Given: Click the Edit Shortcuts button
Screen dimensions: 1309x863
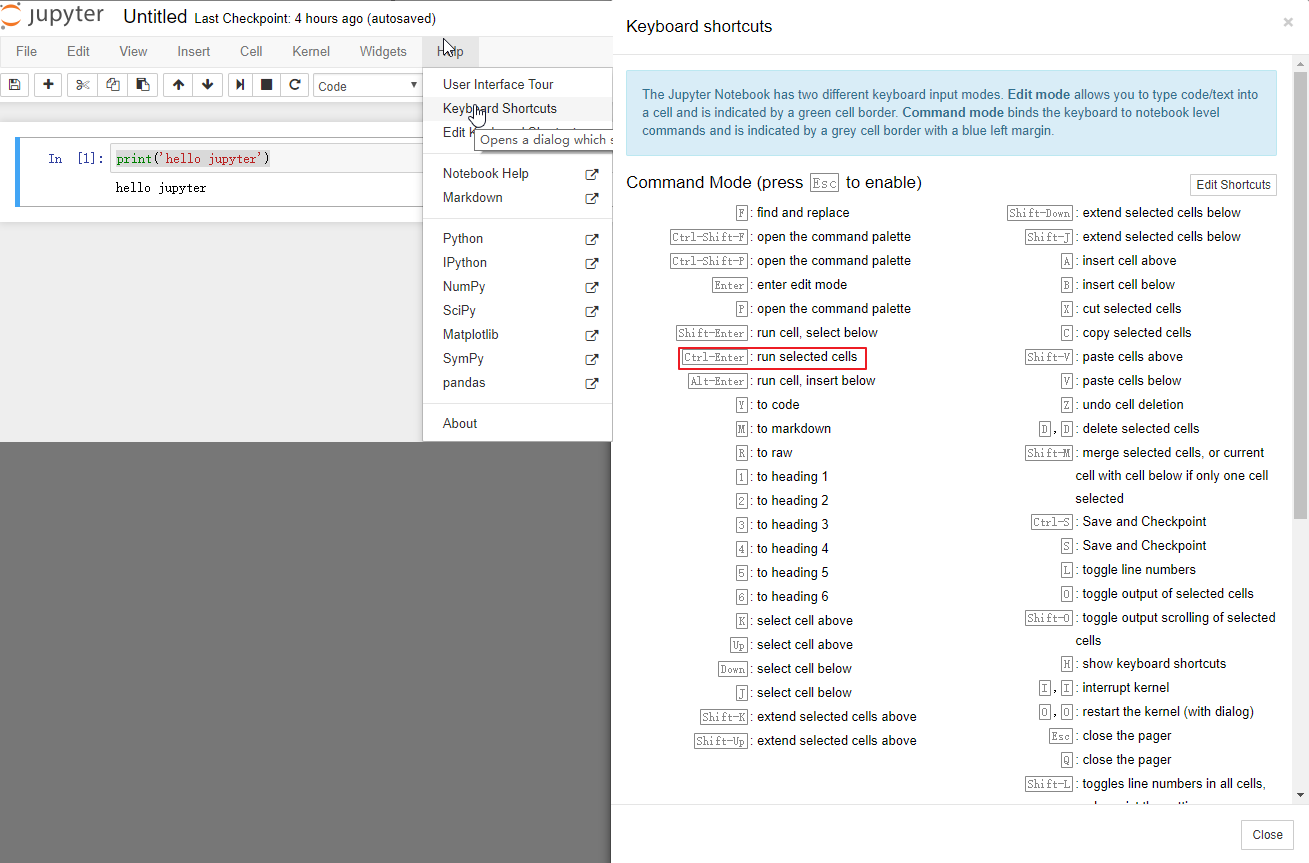Looking at the screenshot, I should pos(1233,185).
